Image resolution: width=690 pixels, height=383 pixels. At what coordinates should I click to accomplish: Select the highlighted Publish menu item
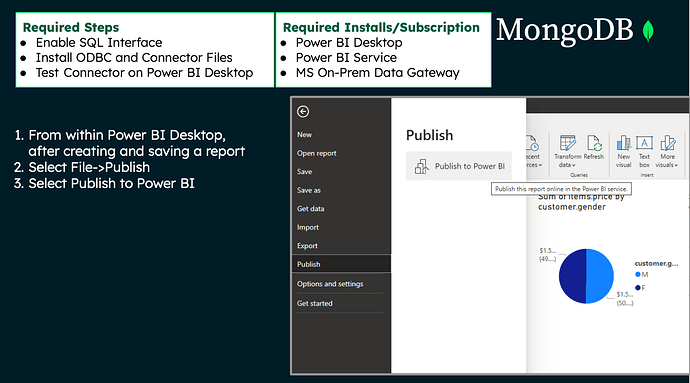[x=341, y=264]
